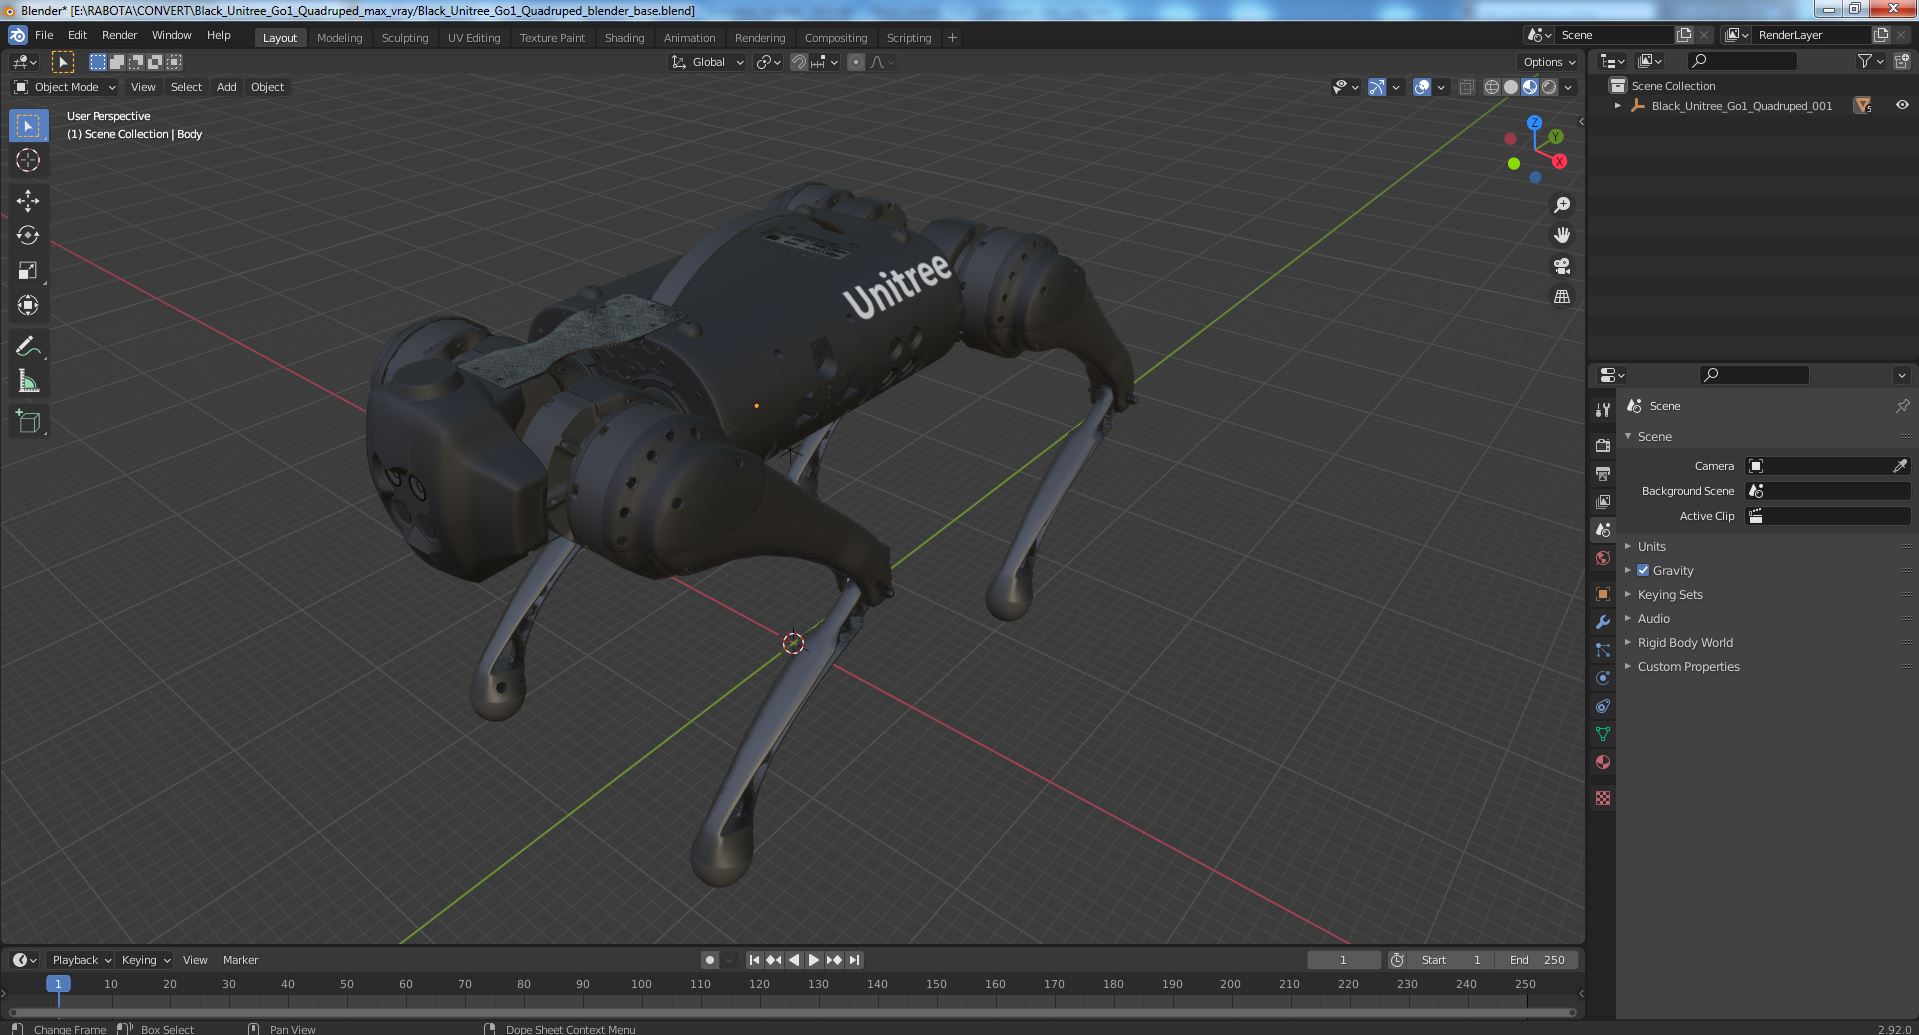This screenshot has width=1919, height=1035.
Task: Select the Add Cube tool
Action: tap(28, 421)
